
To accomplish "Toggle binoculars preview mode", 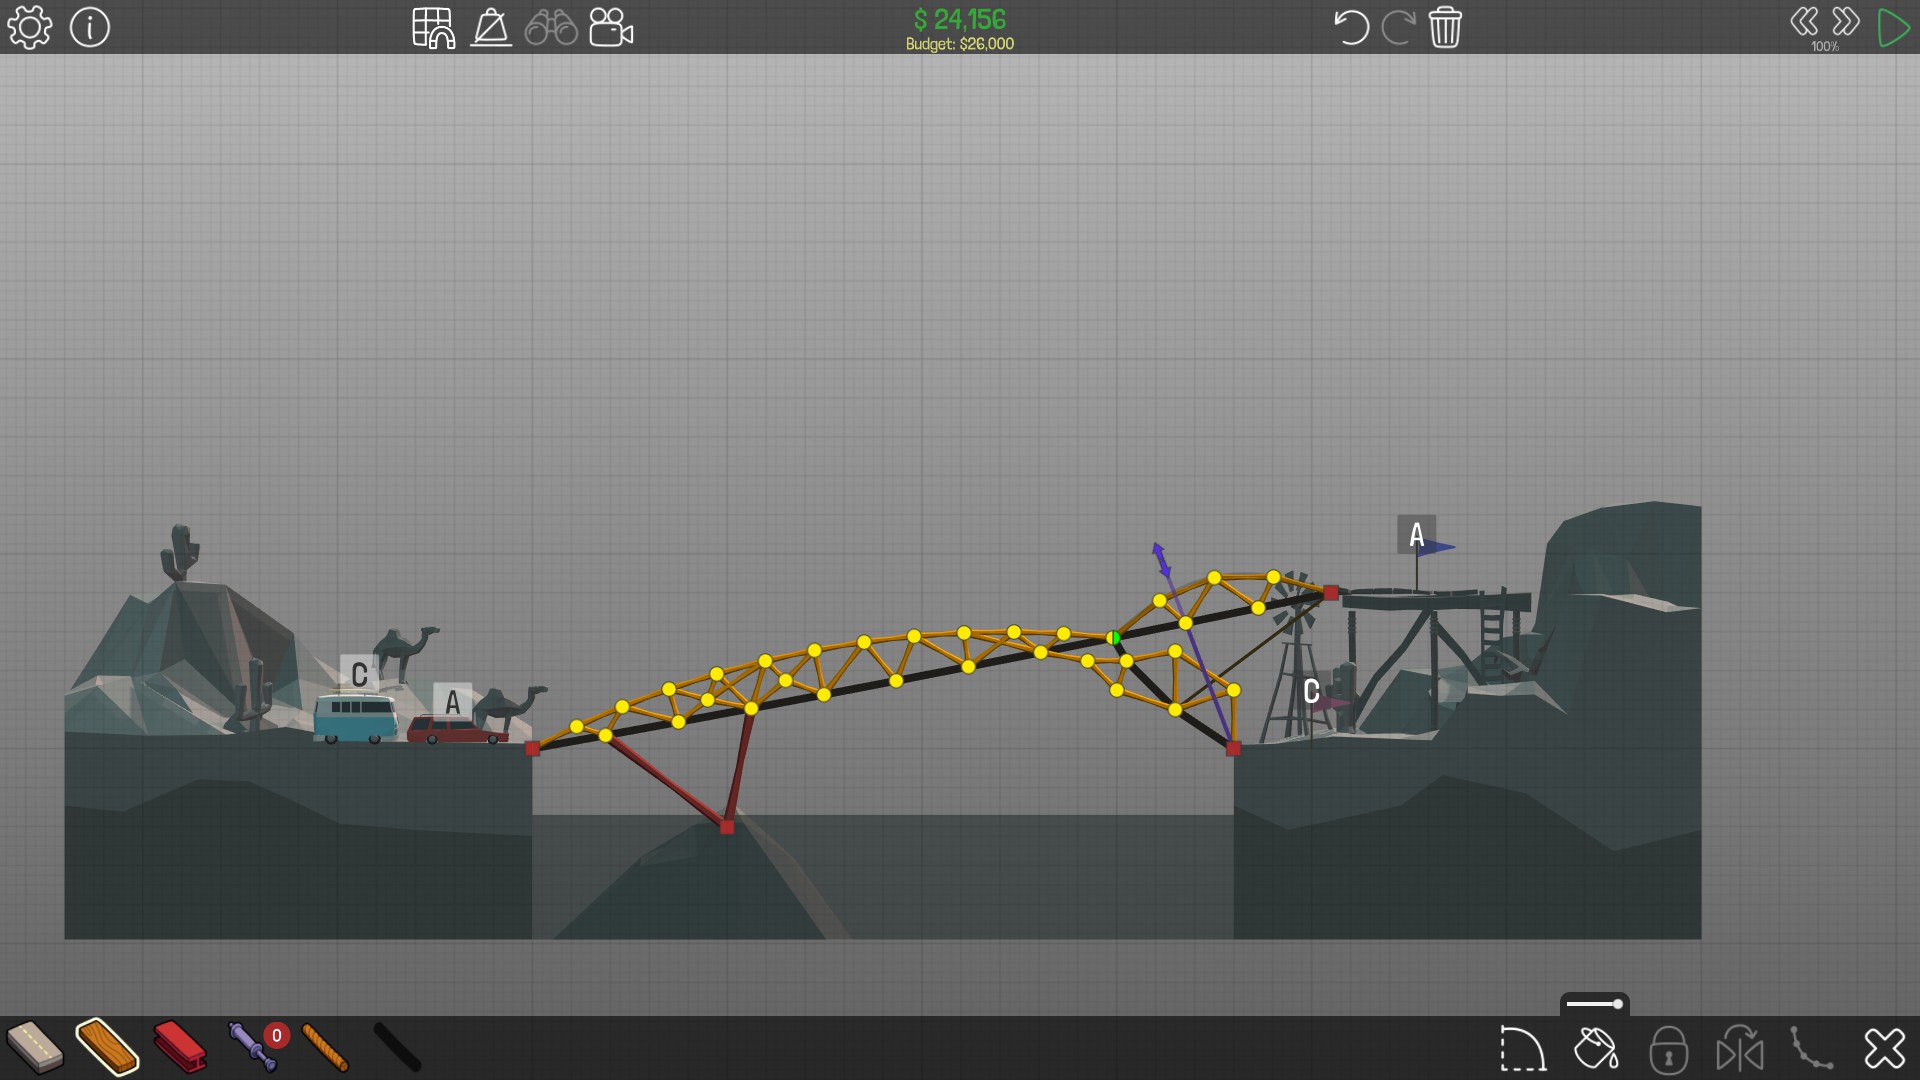I will tap(551, 27).
